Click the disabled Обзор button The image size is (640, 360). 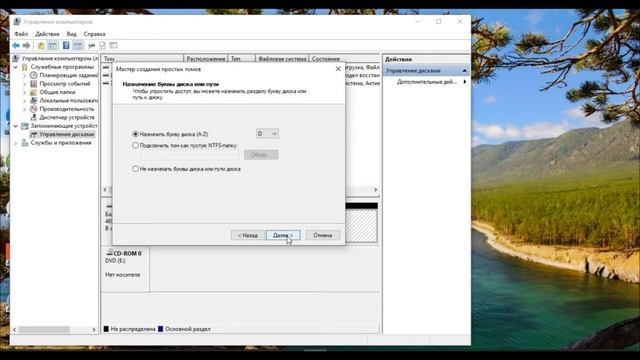pyautogui.click(x=261, y=155)
